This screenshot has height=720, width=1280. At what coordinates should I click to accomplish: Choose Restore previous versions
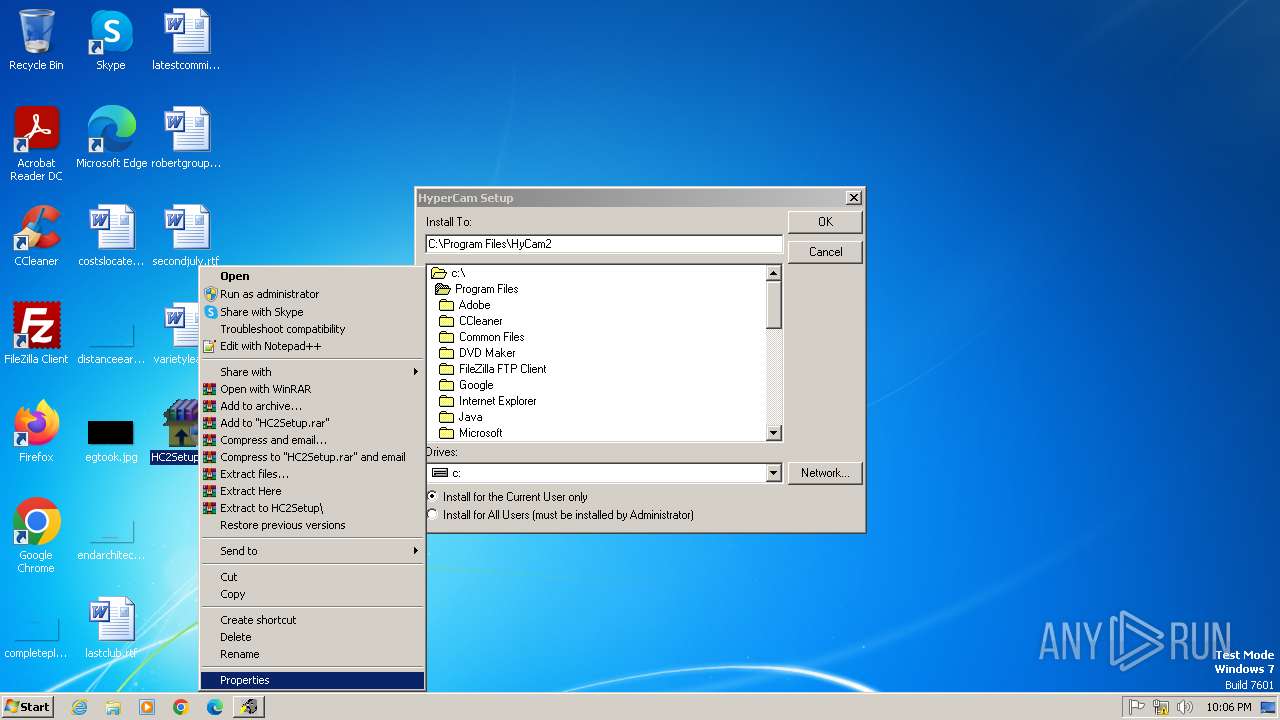click(312, 525)
